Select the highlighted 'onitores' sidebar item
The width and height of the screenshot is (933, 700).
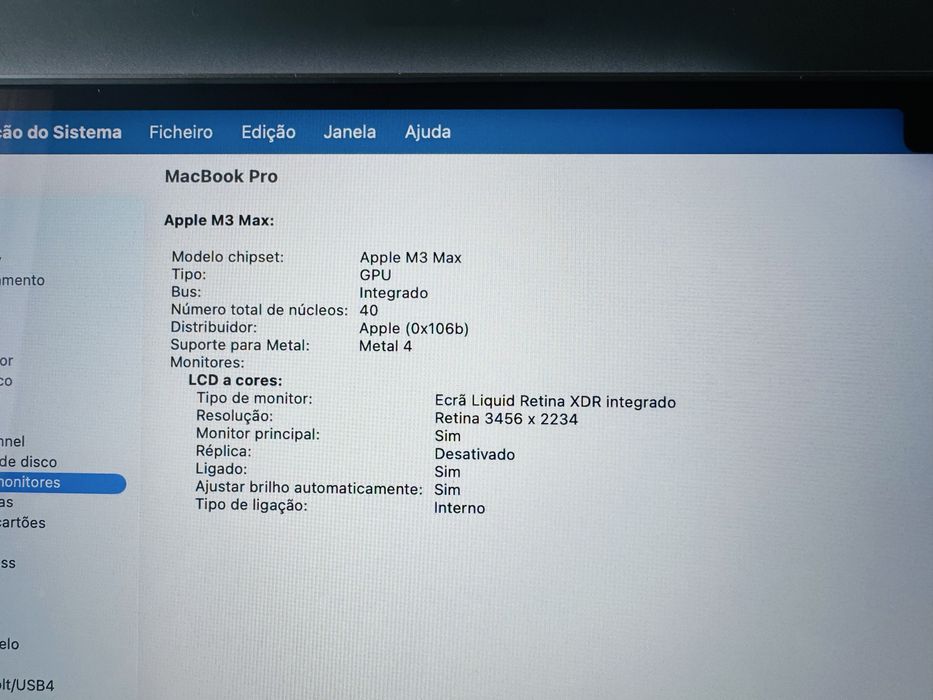point(62,483)
